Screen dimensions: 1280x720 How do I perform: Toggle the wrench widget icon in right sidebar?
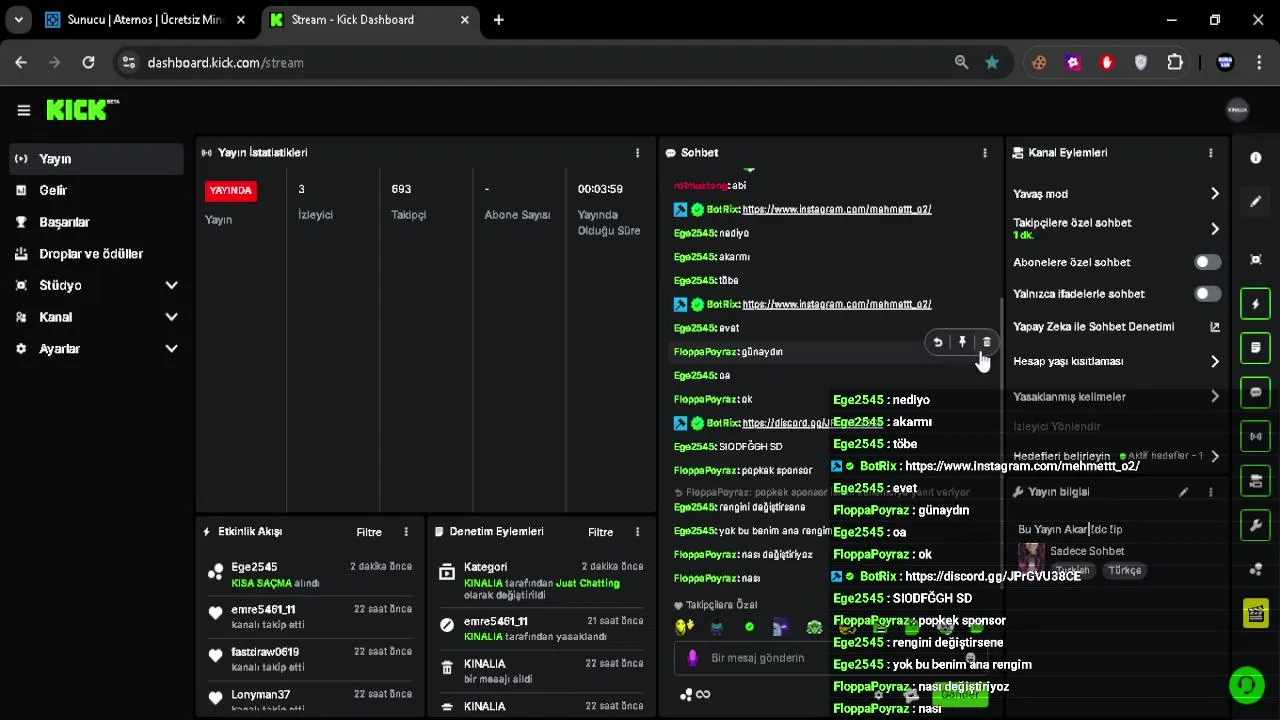coord(1256,525)
